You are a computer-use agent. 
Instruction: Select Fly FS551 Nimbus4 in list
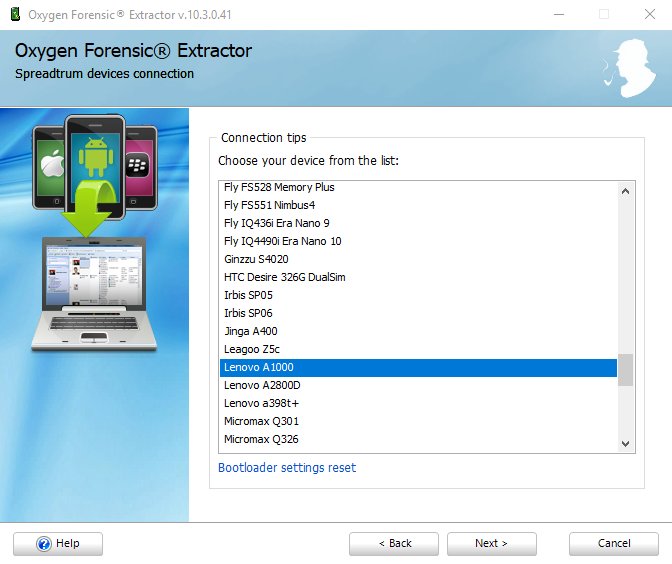tap(418, 205)
